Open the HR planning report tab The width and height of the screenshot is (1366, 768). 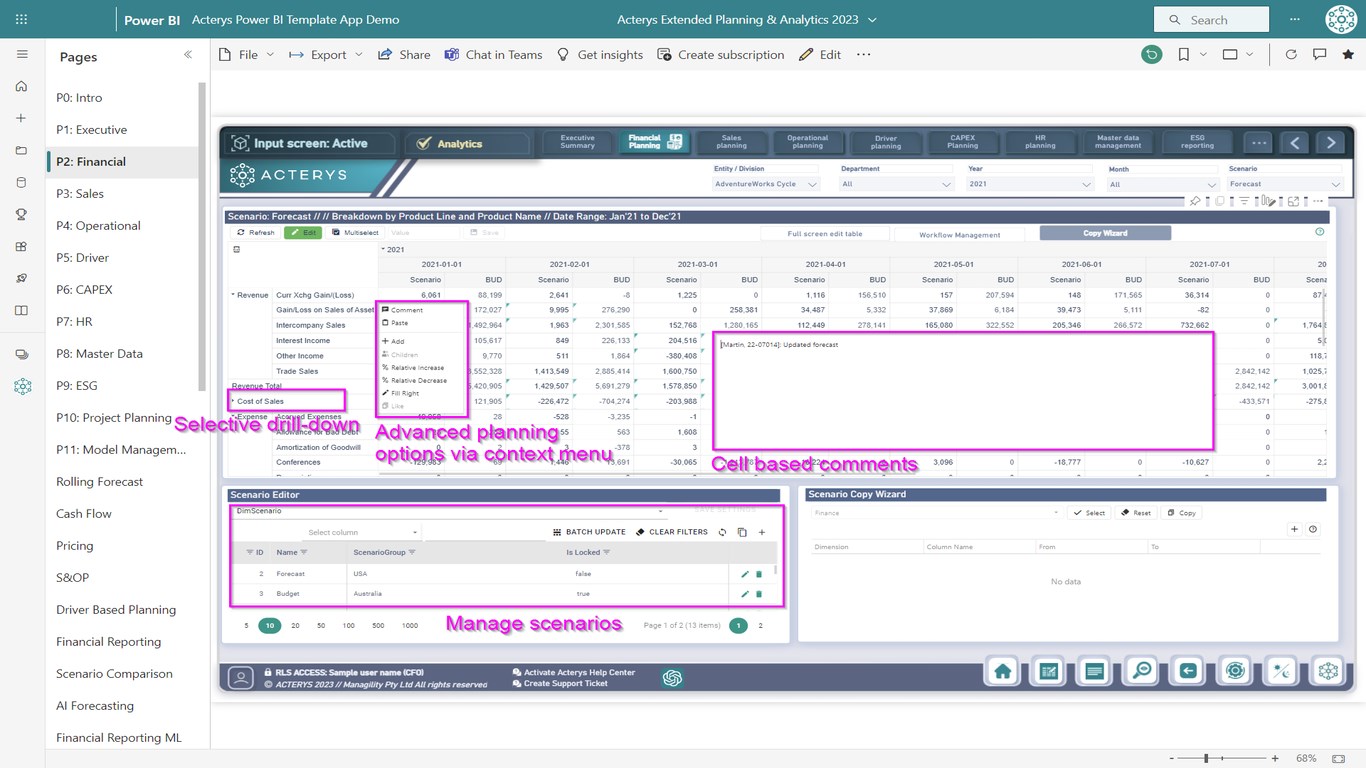(x=1040, y=142)
